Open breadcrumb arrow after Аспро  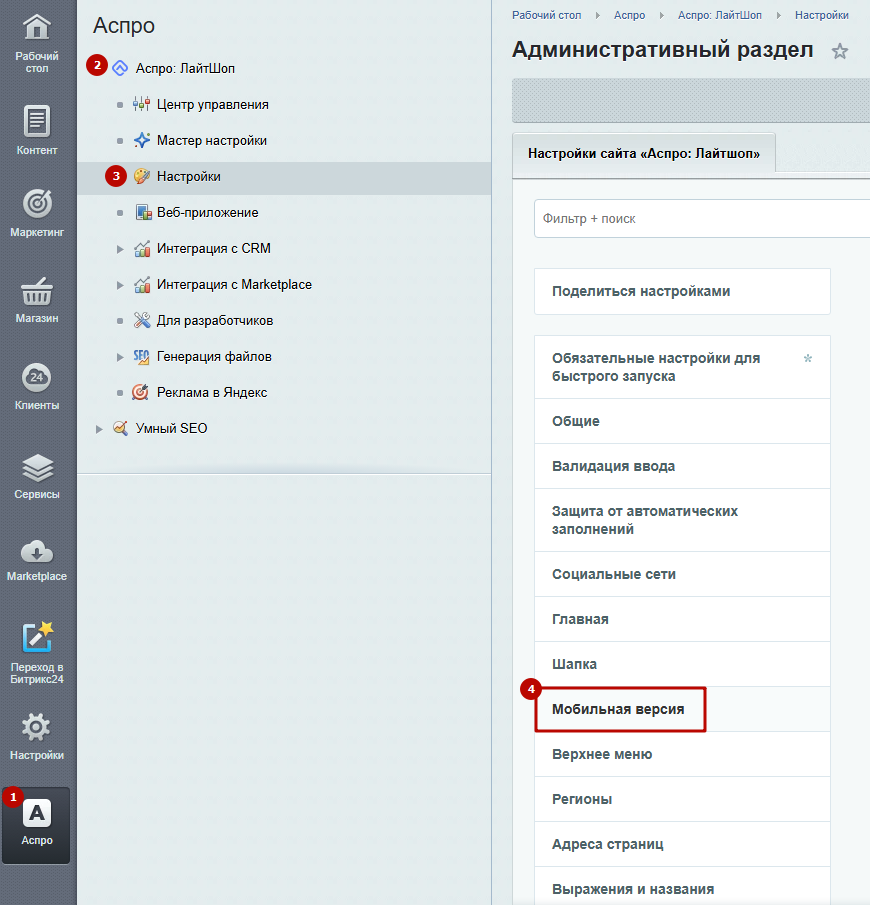pyautogui.click(x=662, y=16)
